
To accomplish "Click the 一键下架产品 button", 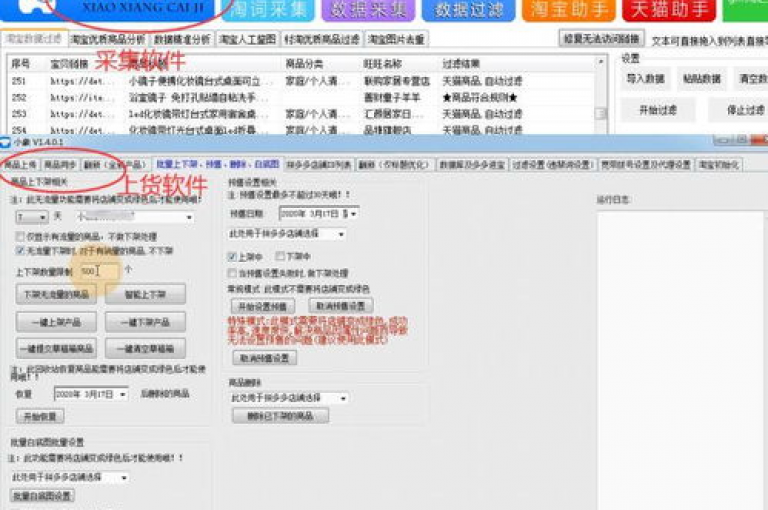I will (x=145, y=322).
